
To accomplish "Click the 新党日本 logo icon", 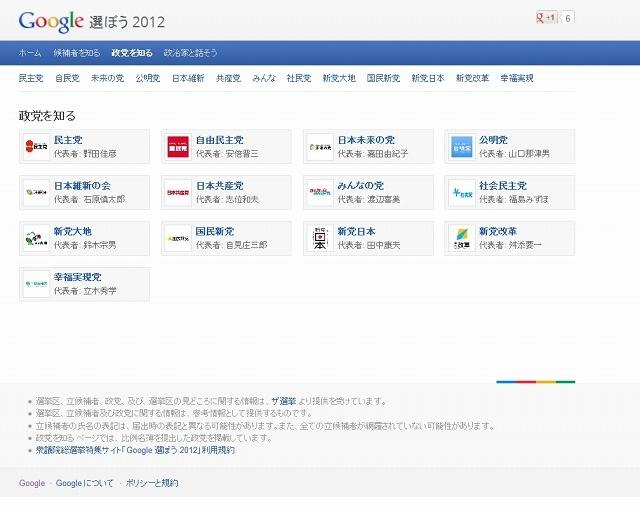I will 320,238.
